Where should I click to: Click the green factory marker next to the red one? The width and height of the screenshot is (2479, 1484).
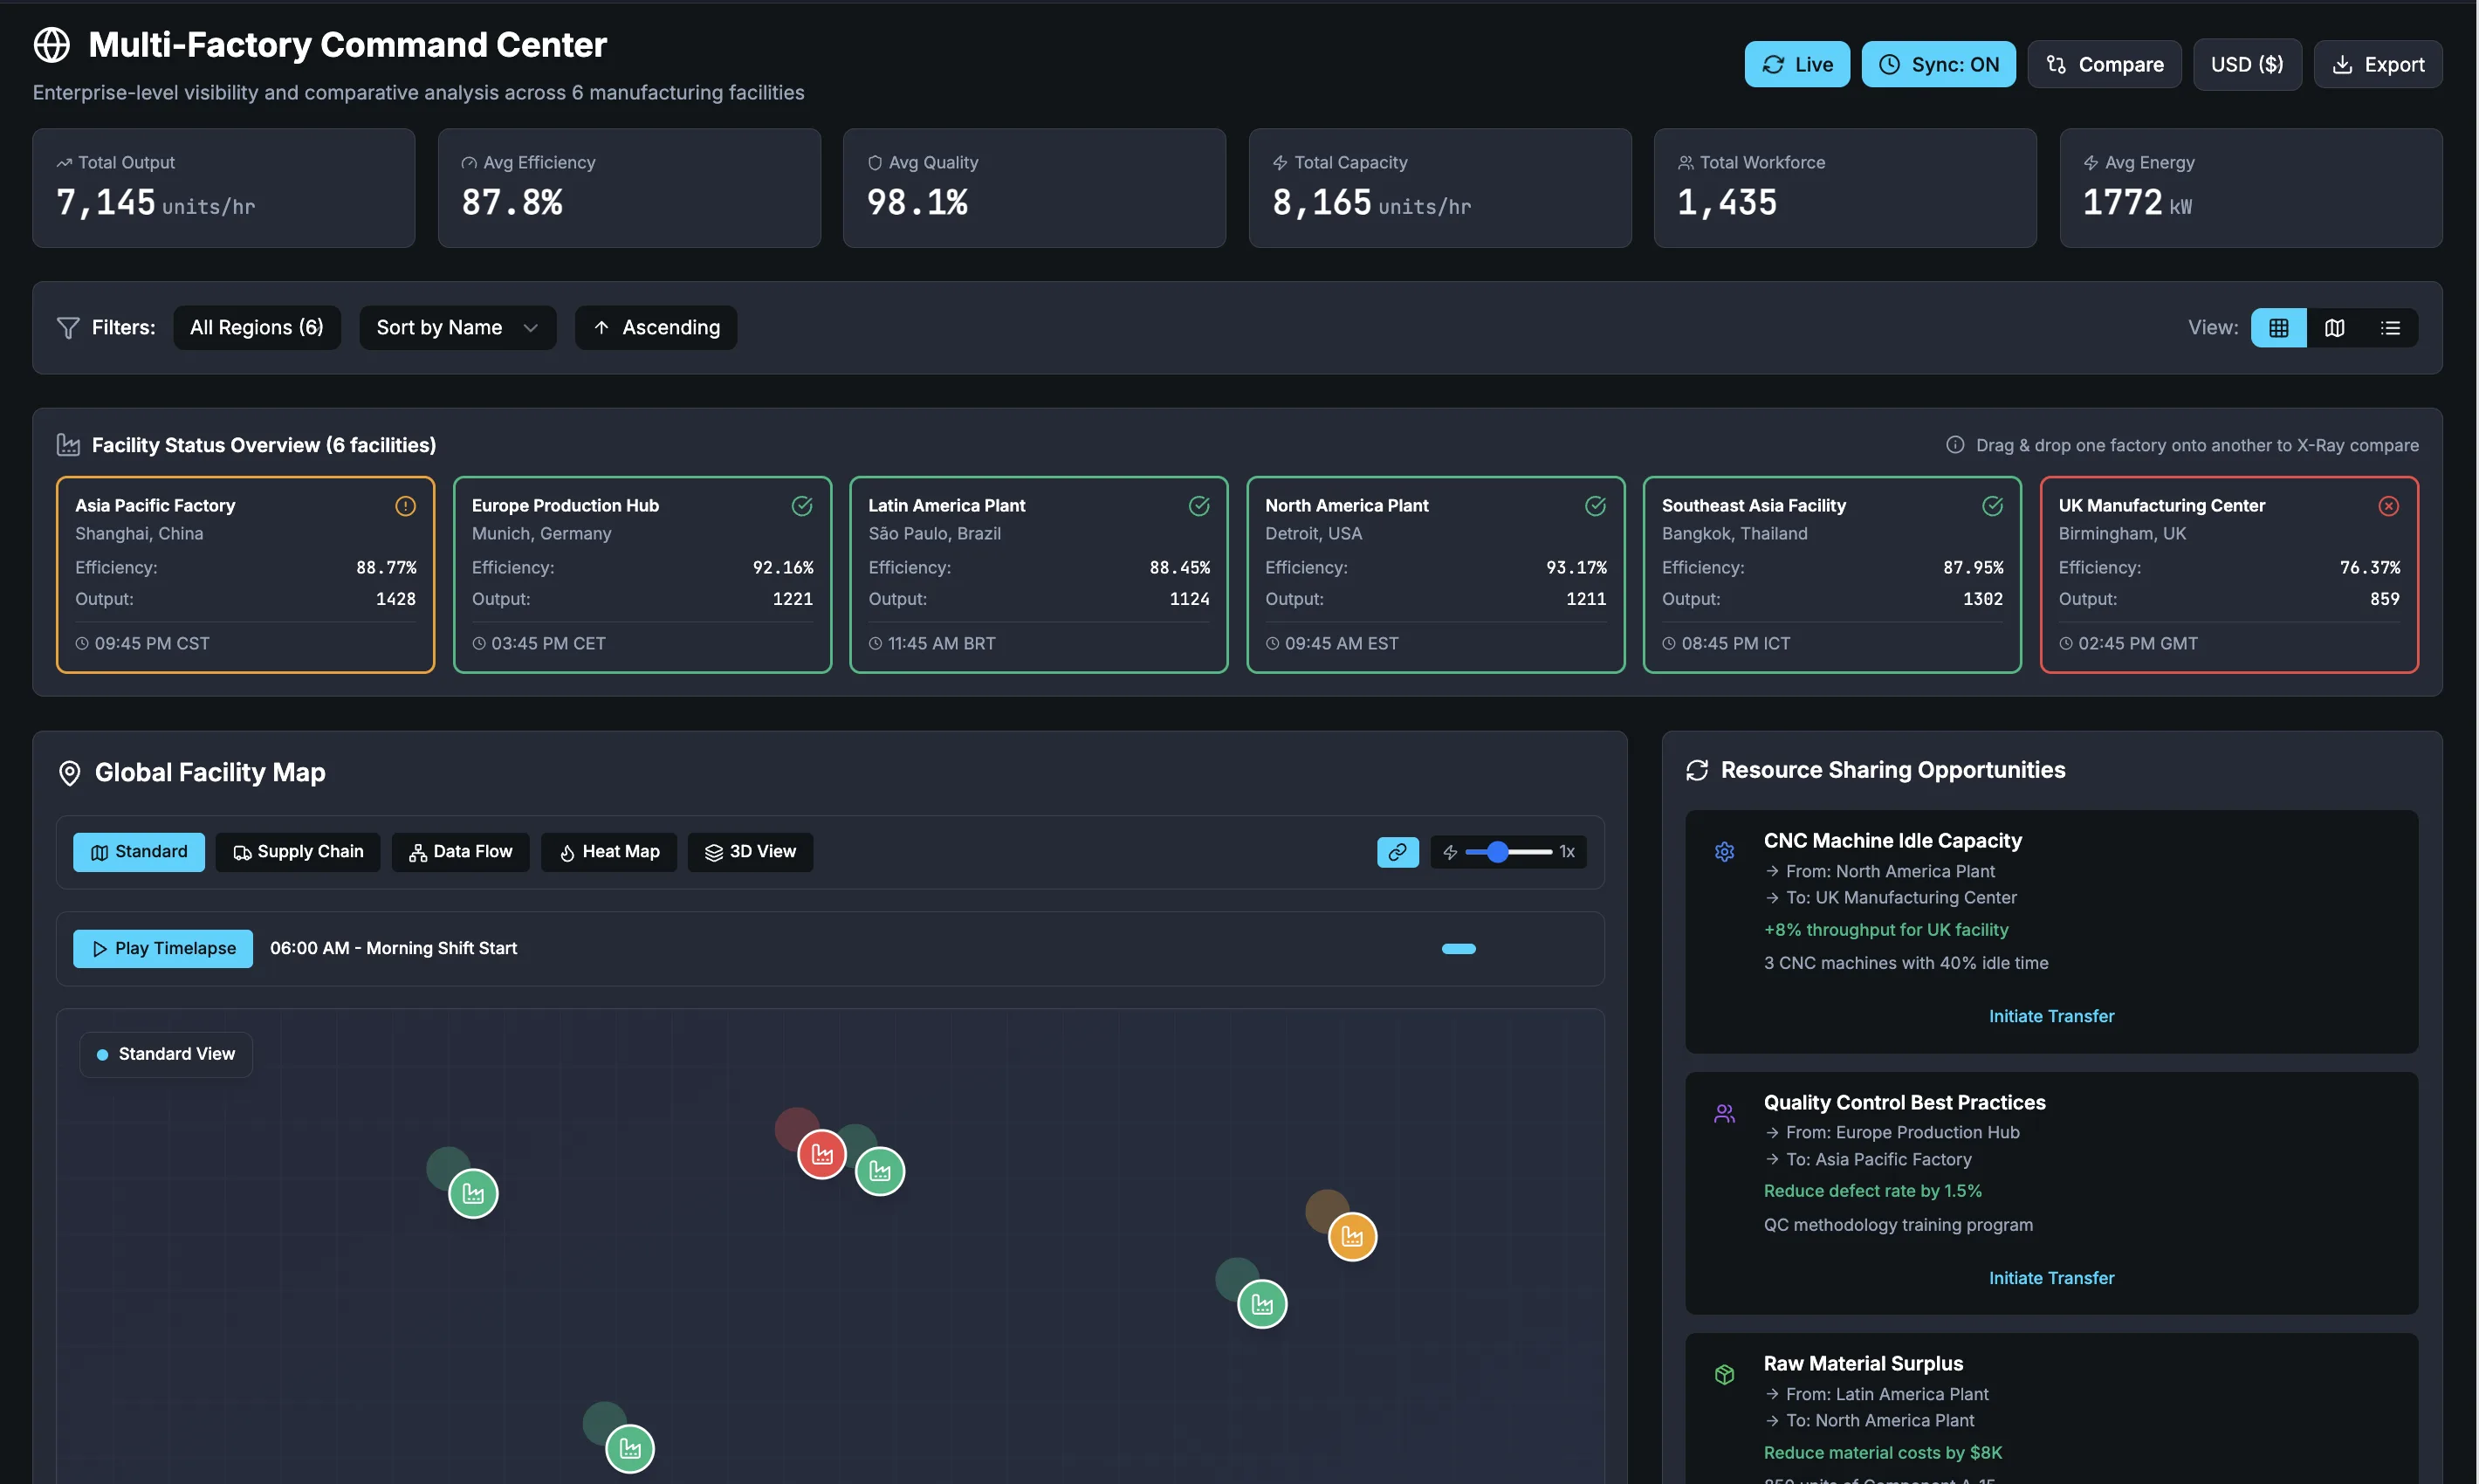point(880,1171)
